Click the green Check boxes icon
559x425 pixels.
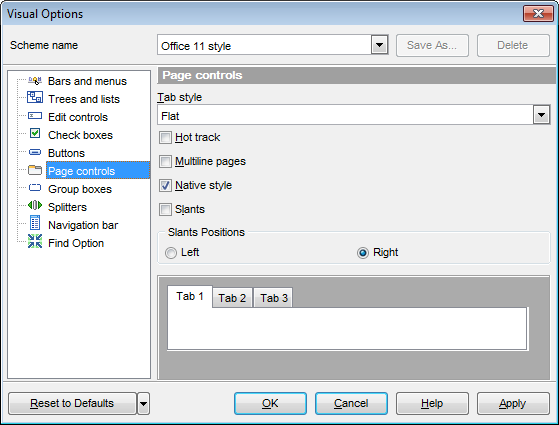(x=35, y=133)
